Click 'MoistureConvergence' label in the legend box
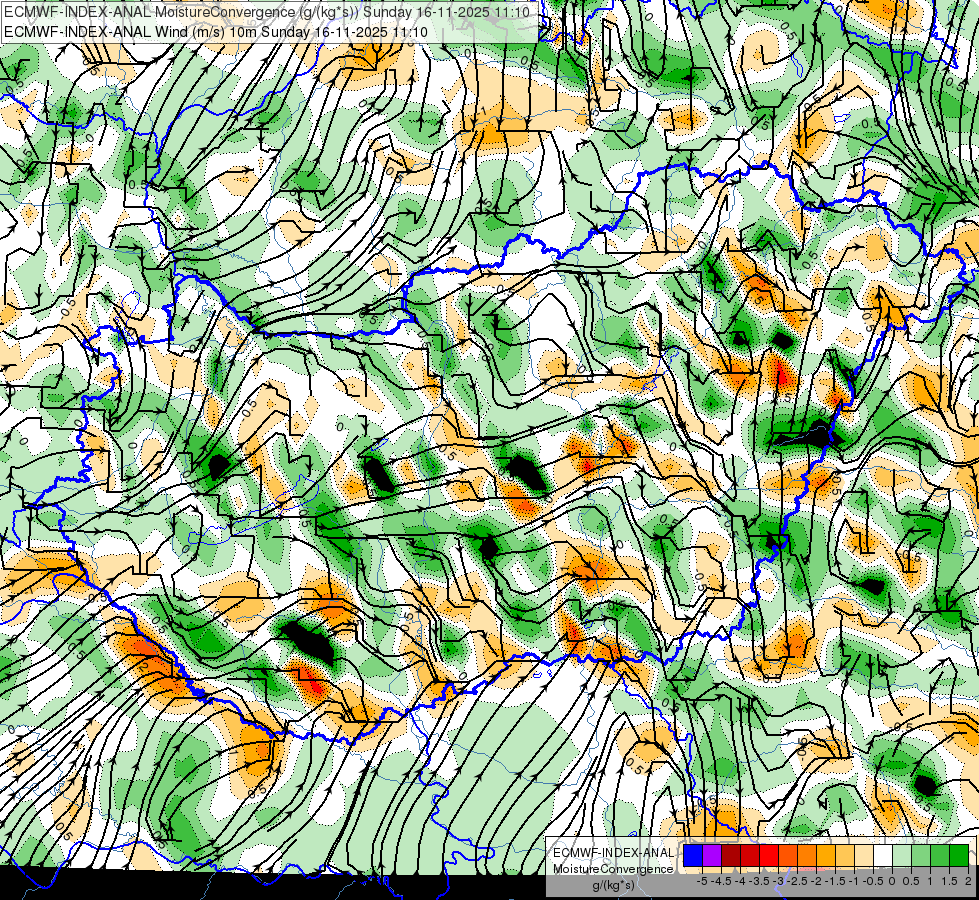 click(x=613, y=869)
